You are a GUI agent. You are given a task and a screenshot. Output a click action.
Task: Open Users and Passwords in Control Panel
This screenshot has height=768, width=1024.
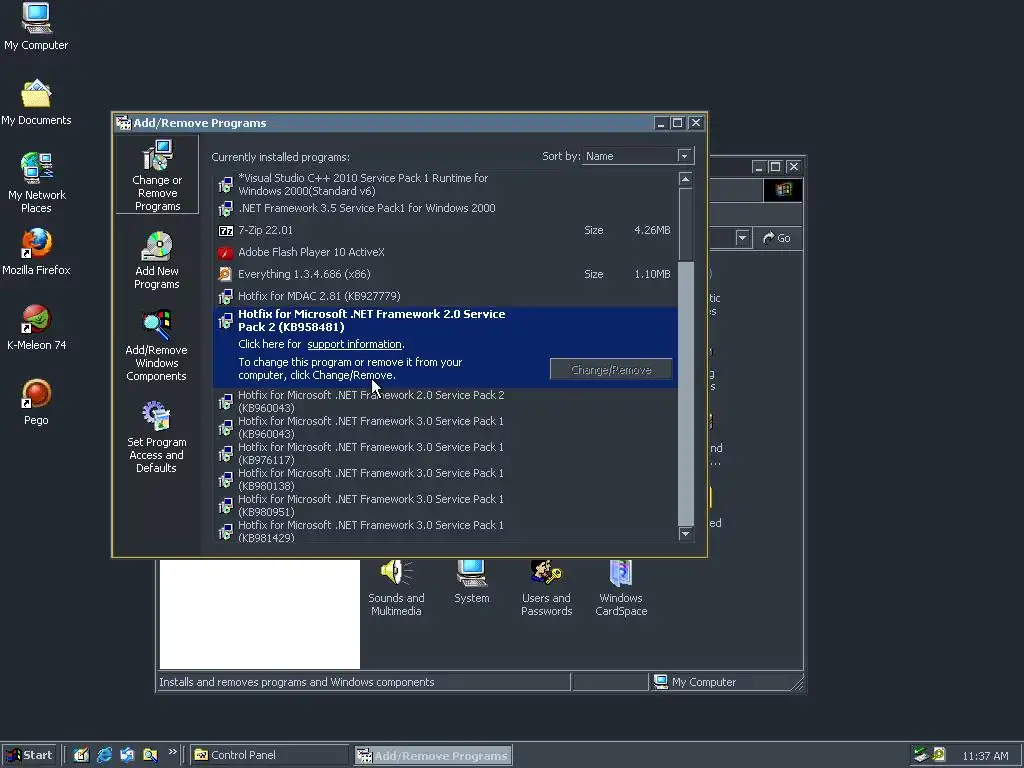(547, 588)
